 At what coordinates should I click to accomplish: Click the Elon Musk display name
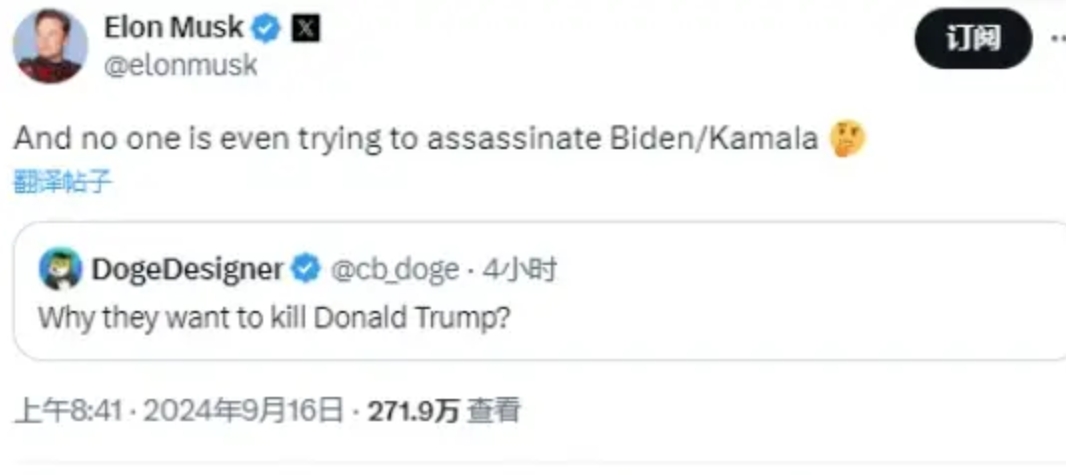tap(173, 28)
